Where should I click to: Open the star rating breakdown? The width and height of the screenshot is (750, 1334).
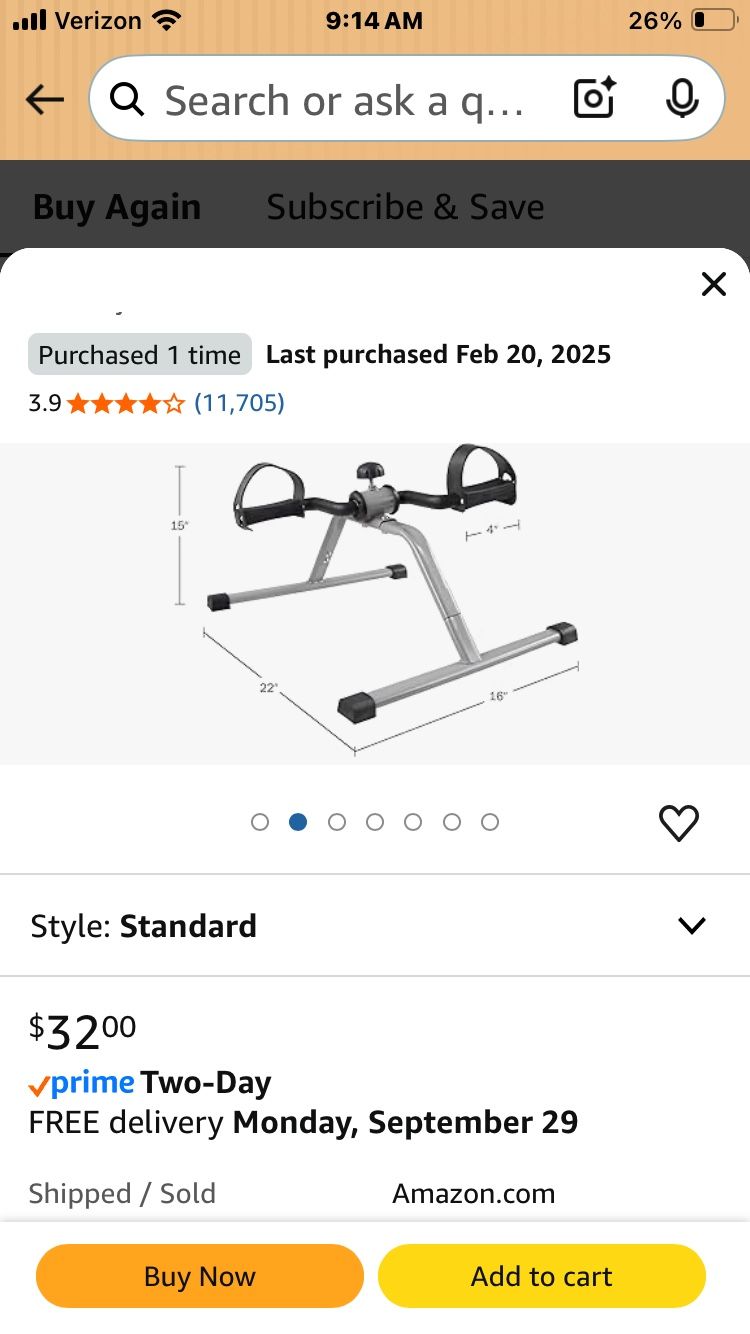(125, 404)
